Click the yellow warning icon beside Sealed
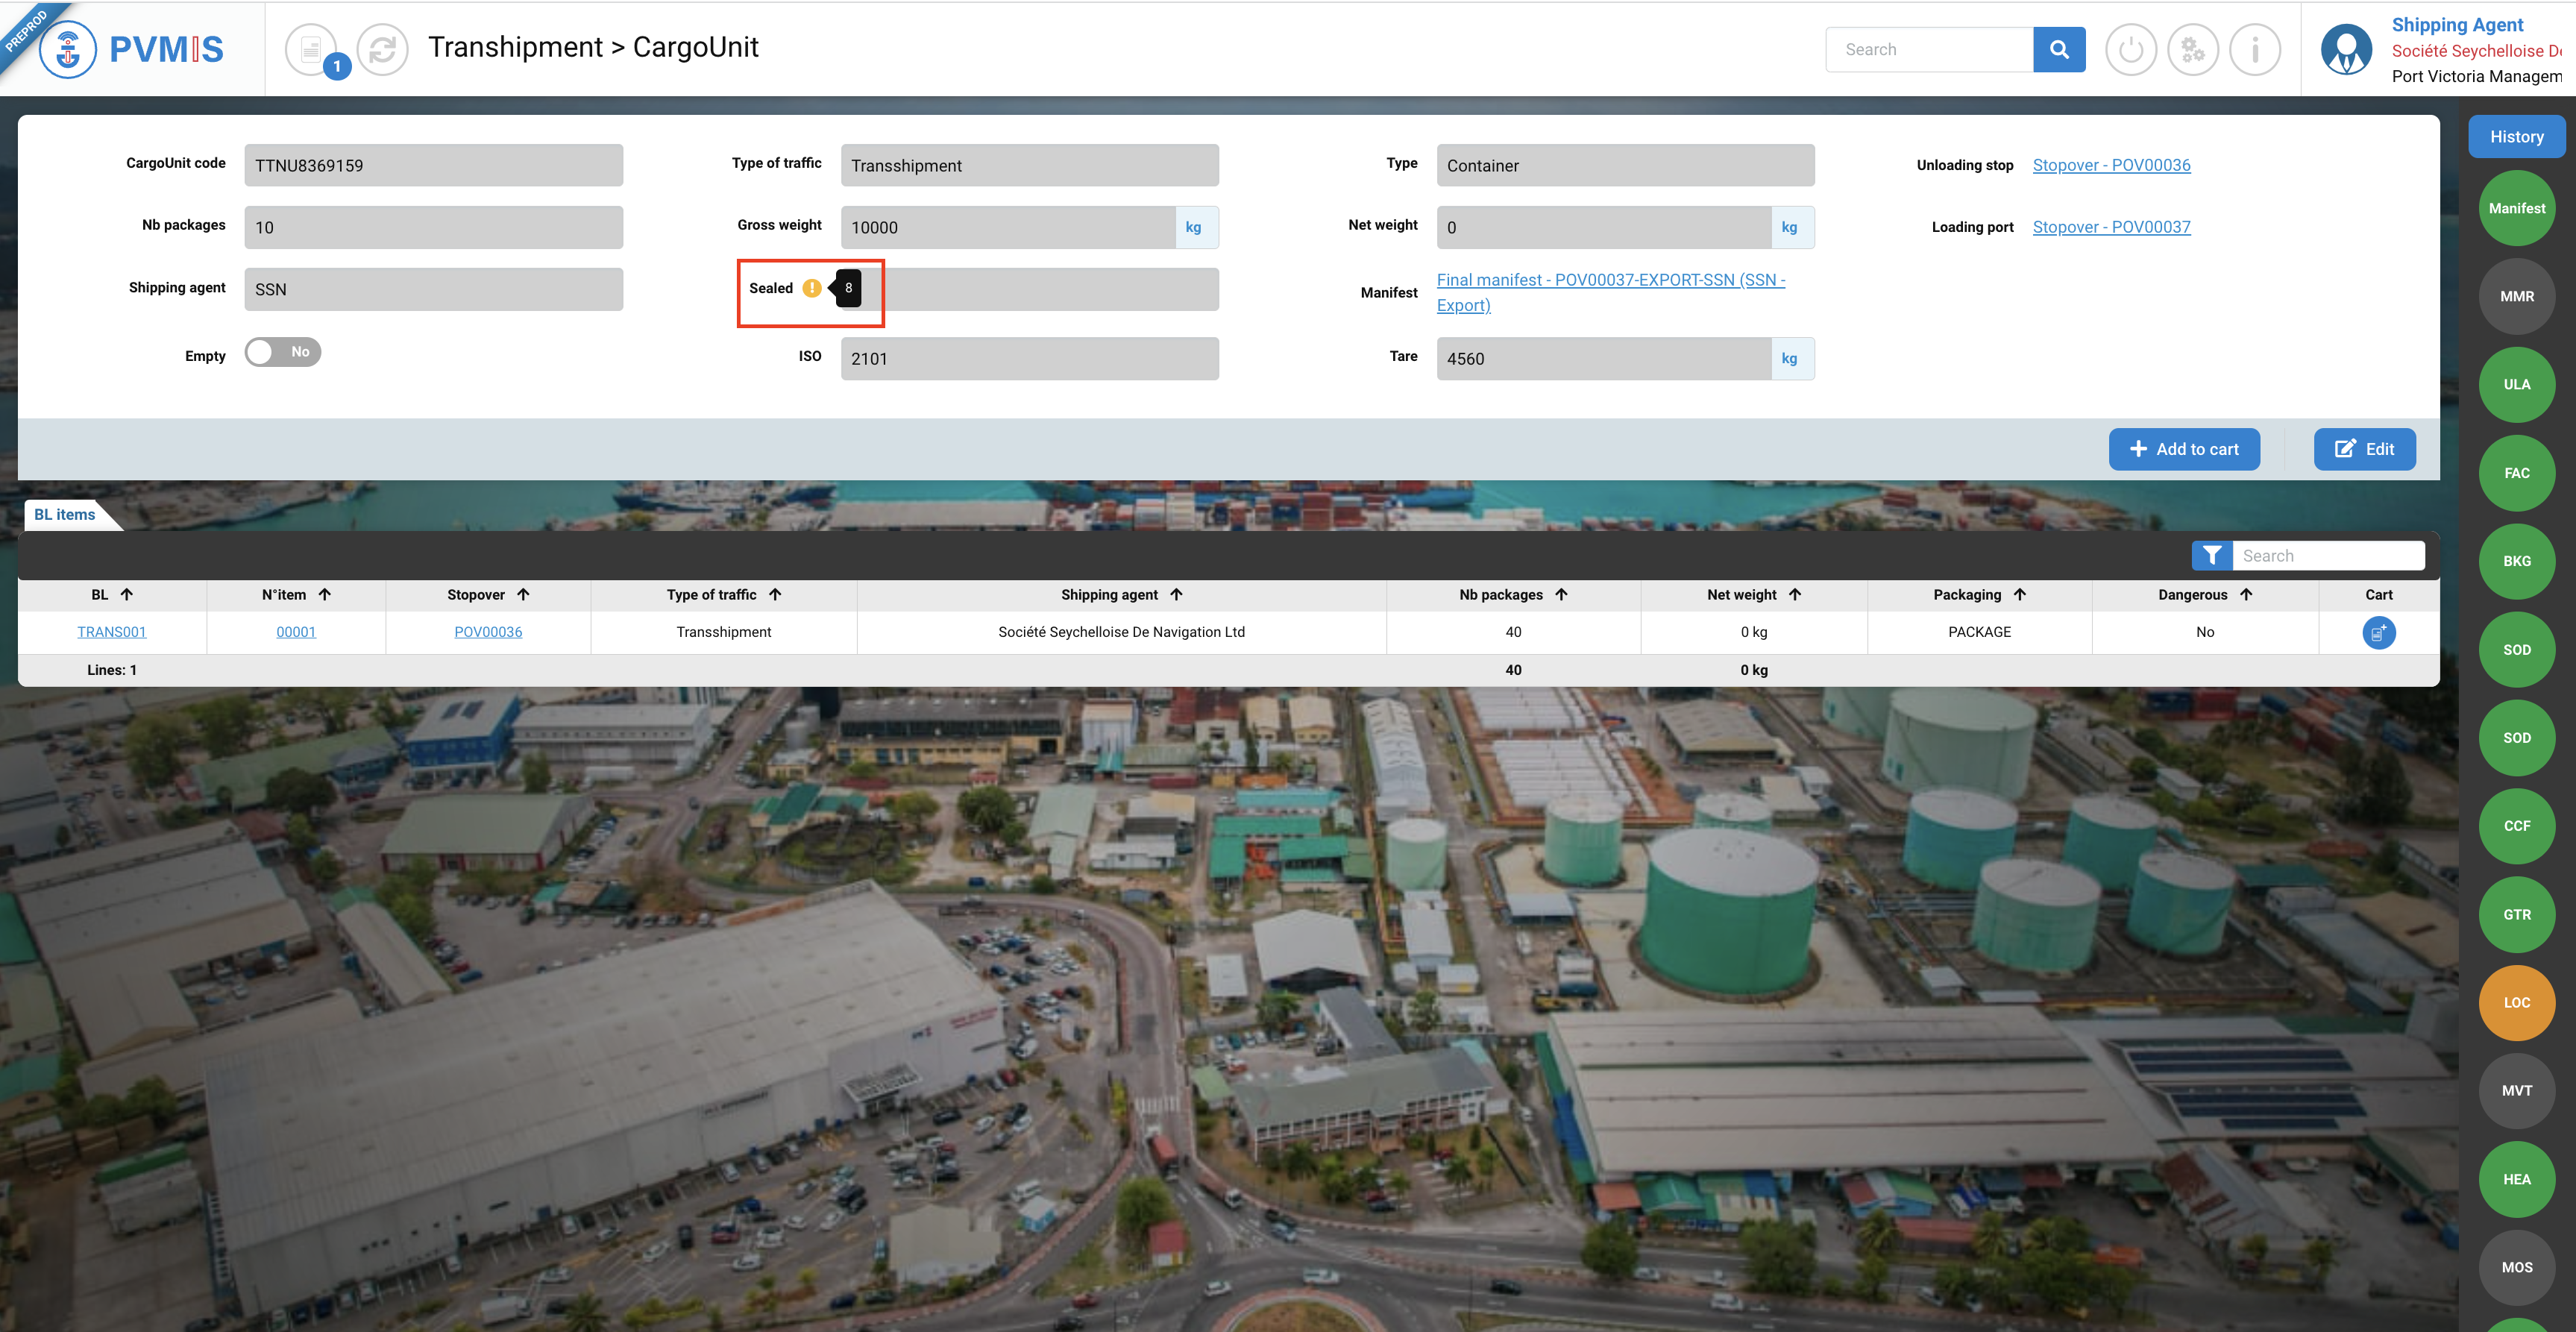Viewport: 2576px width, 1332px height. [x=812, y=288]
